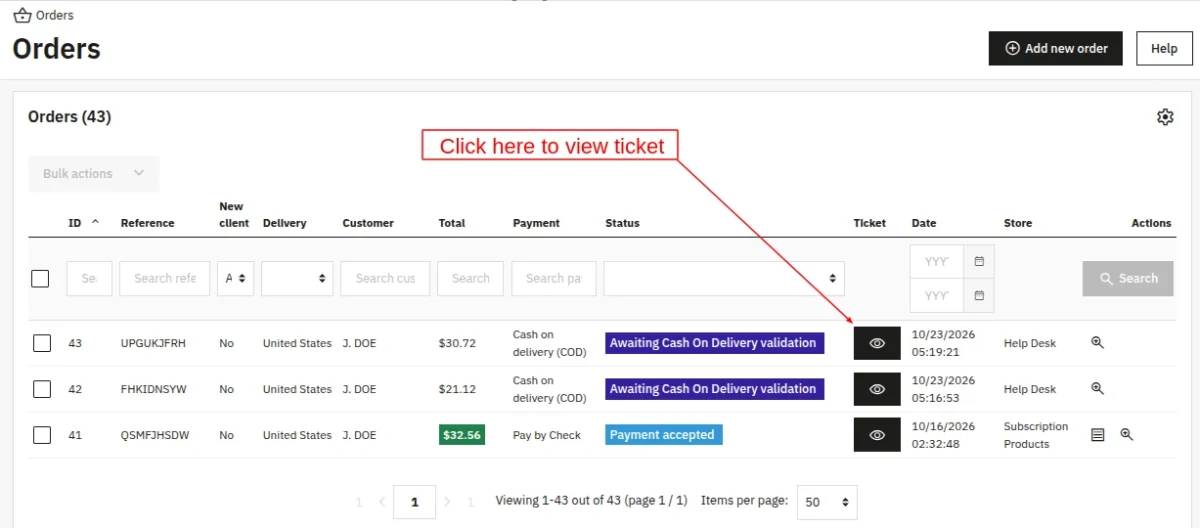Screen dimensions: 1200x528
Task: Toggle the select-all orders checkbox
Action: tap(40, 279)
